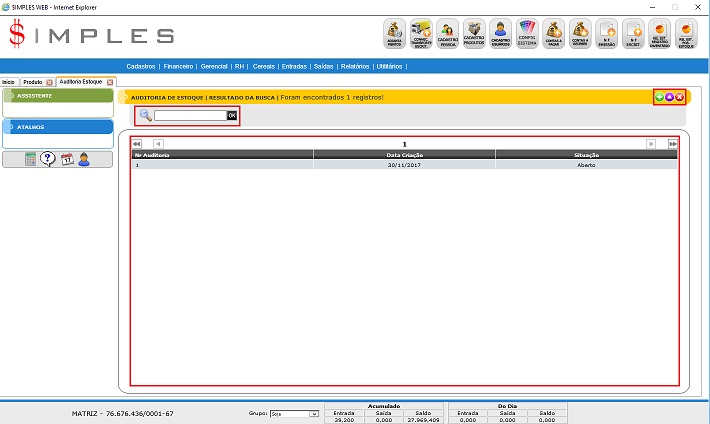Image resolution: width=710 pixels, height=424 pixels.
Task: Click the help question mark icon
Action: point(47,159)
